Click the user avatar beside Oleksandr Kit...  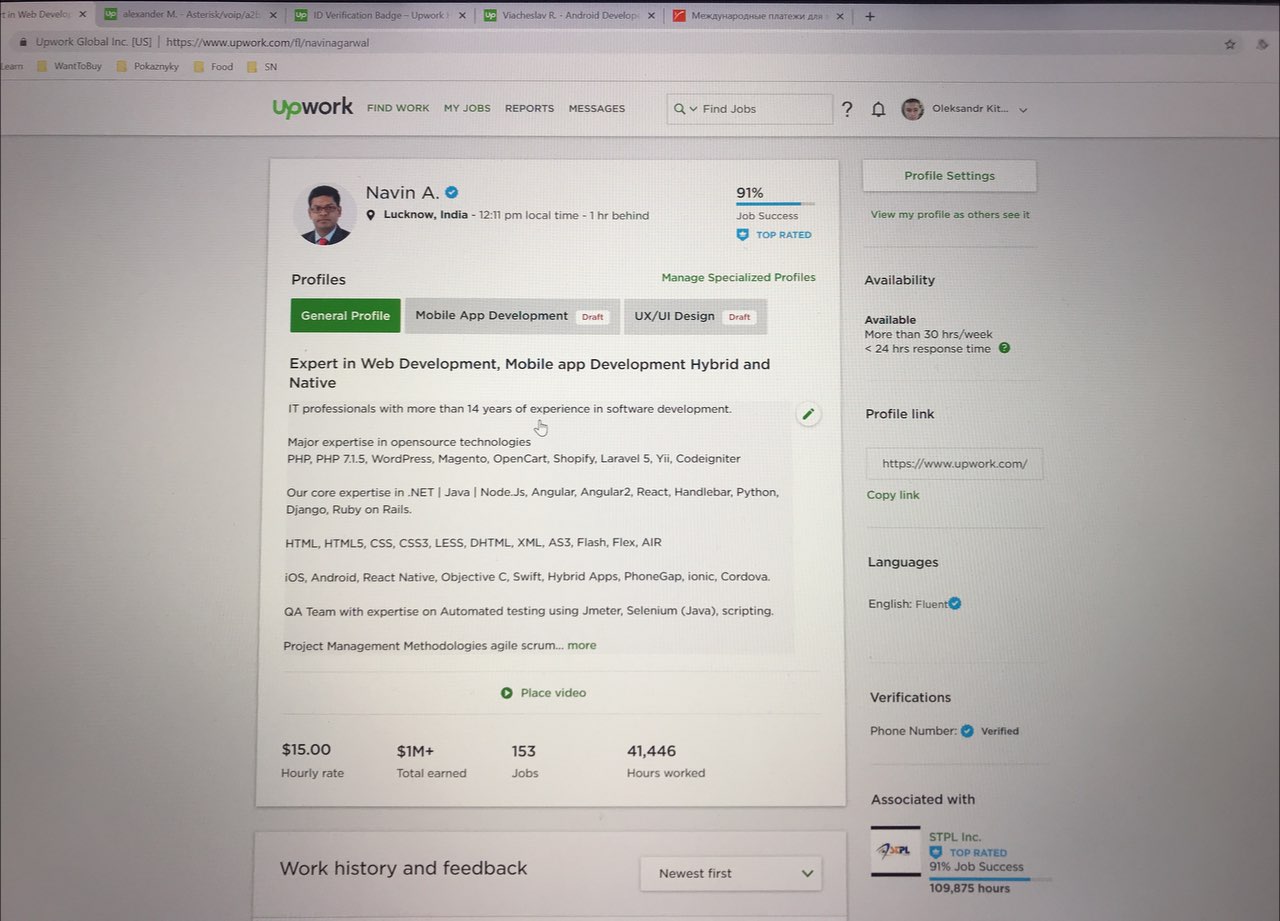coord(912,109)
